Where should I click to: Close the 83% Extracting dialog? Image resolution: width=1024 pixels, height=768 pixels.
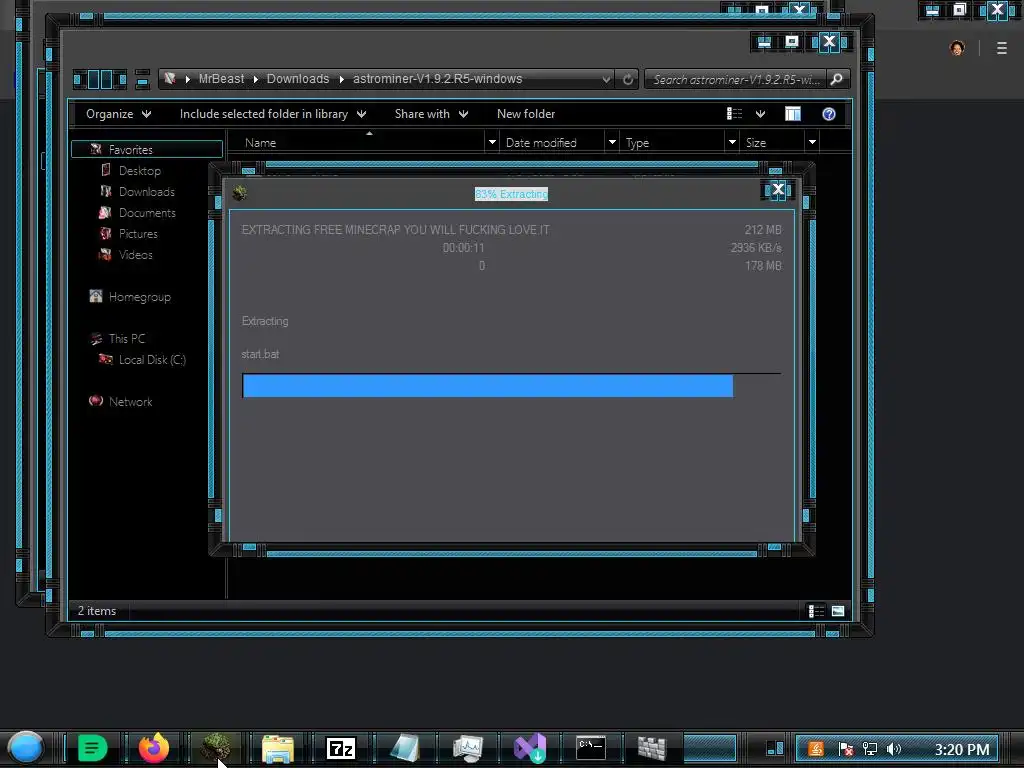coord(778,189)
